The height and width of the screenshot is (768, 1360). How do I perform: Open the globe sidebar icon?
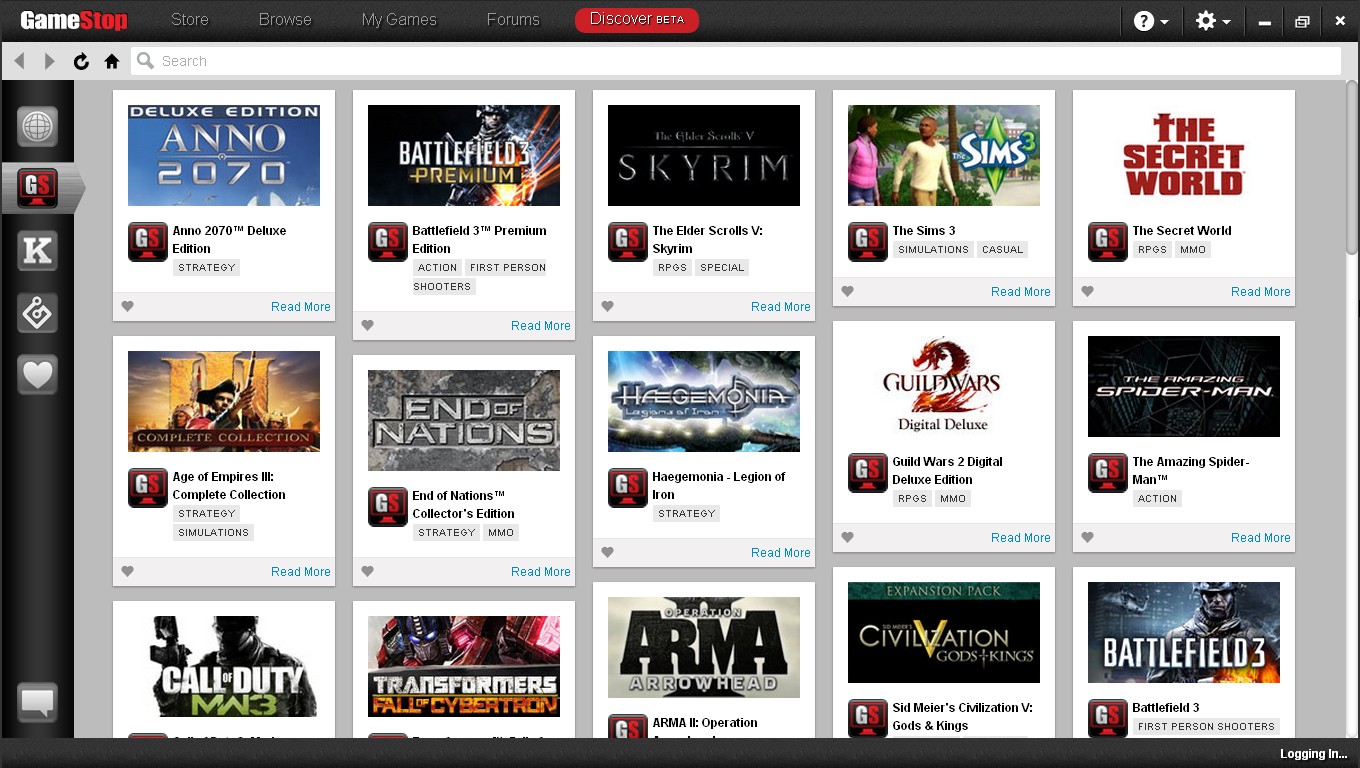37,127
